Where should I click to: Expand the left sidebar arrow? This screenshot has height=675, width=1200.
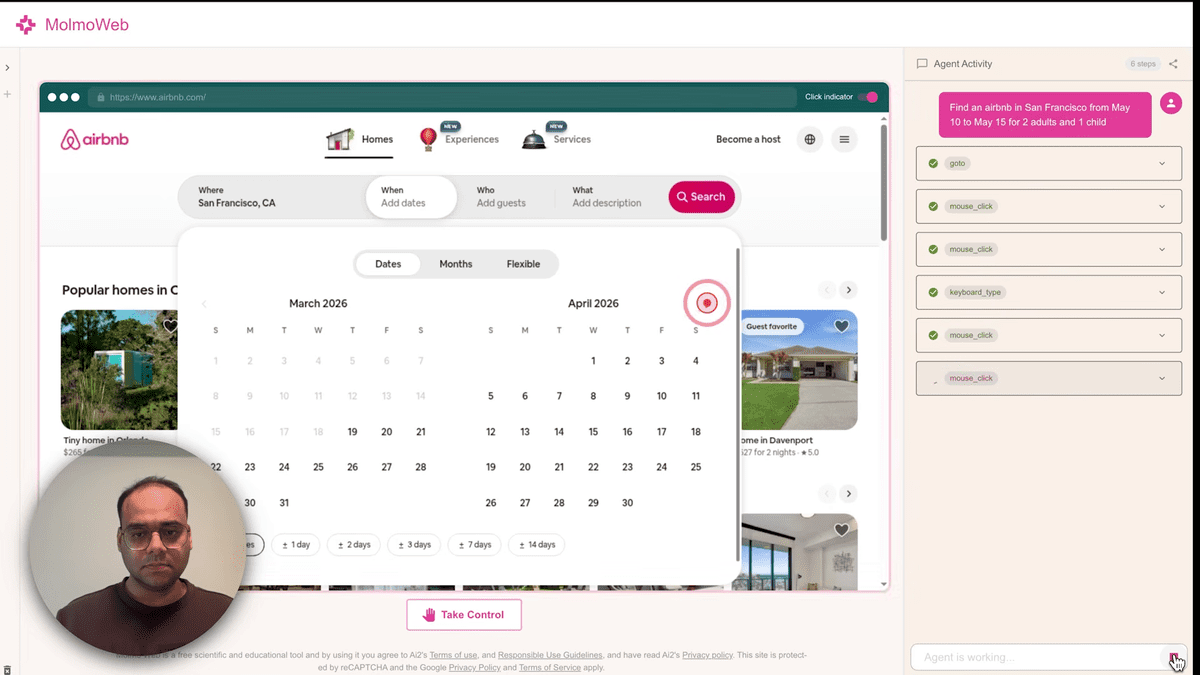7,68
